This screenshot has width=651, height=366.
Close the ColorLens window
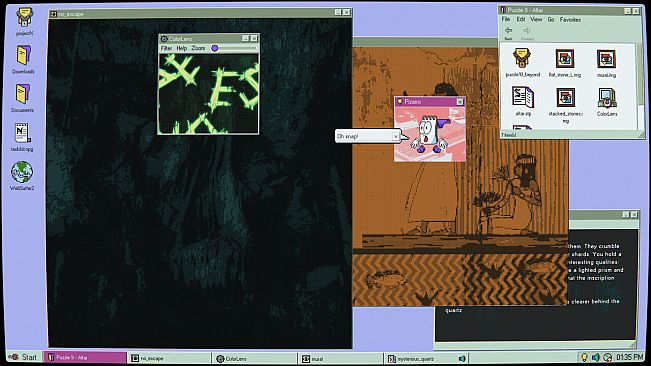click(x=254, y=38)
